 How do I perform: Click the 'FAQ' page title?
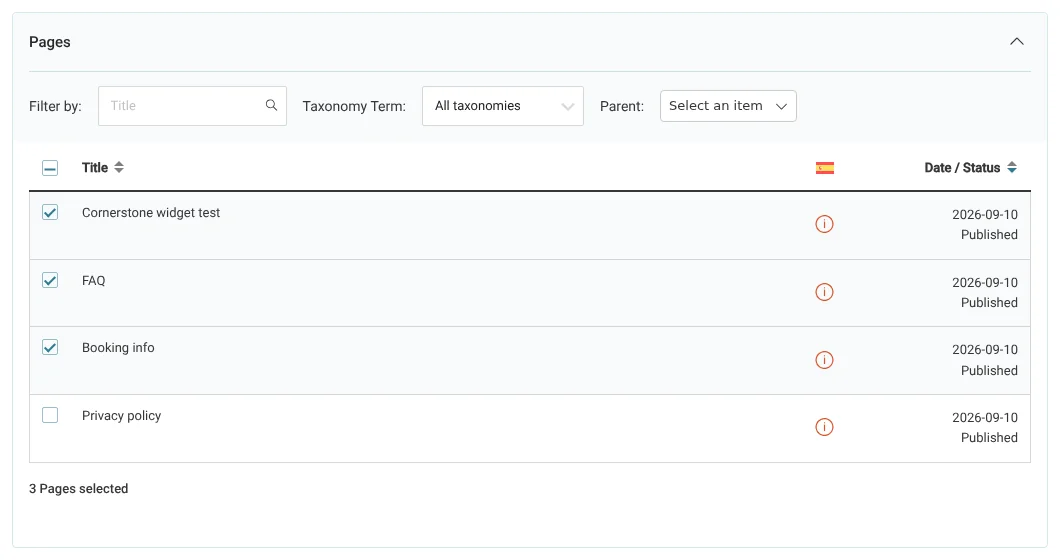[x=93, y=281]
